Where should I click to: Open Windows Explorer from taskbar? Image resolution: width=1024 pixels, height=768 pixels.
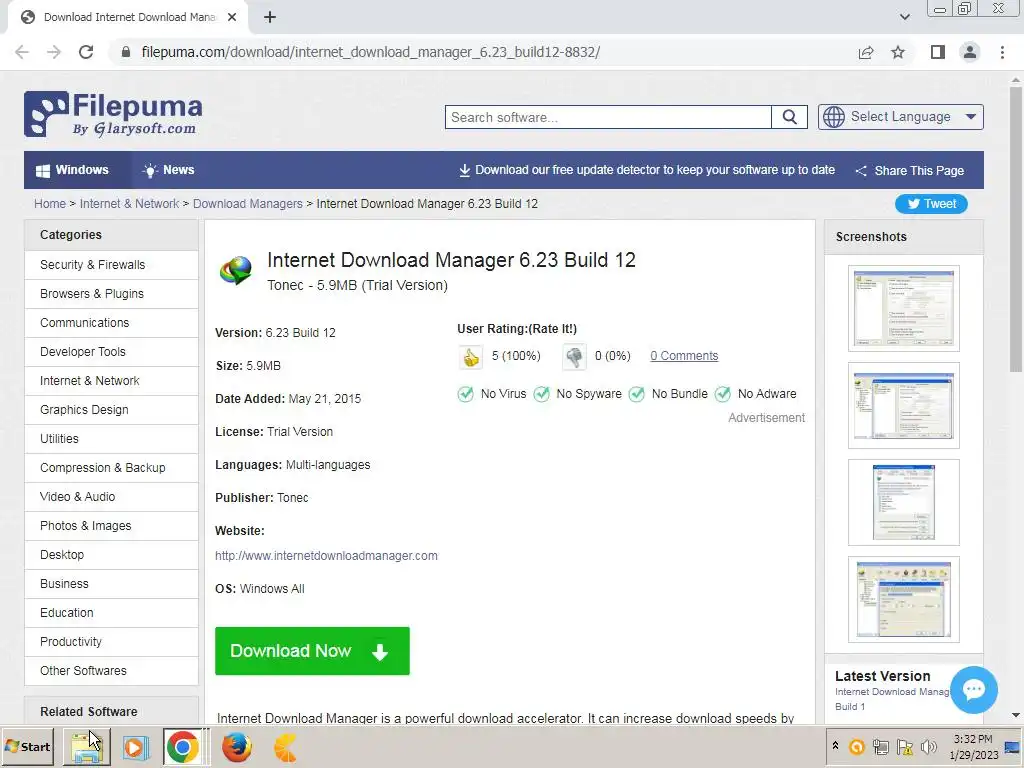point(86,746)
